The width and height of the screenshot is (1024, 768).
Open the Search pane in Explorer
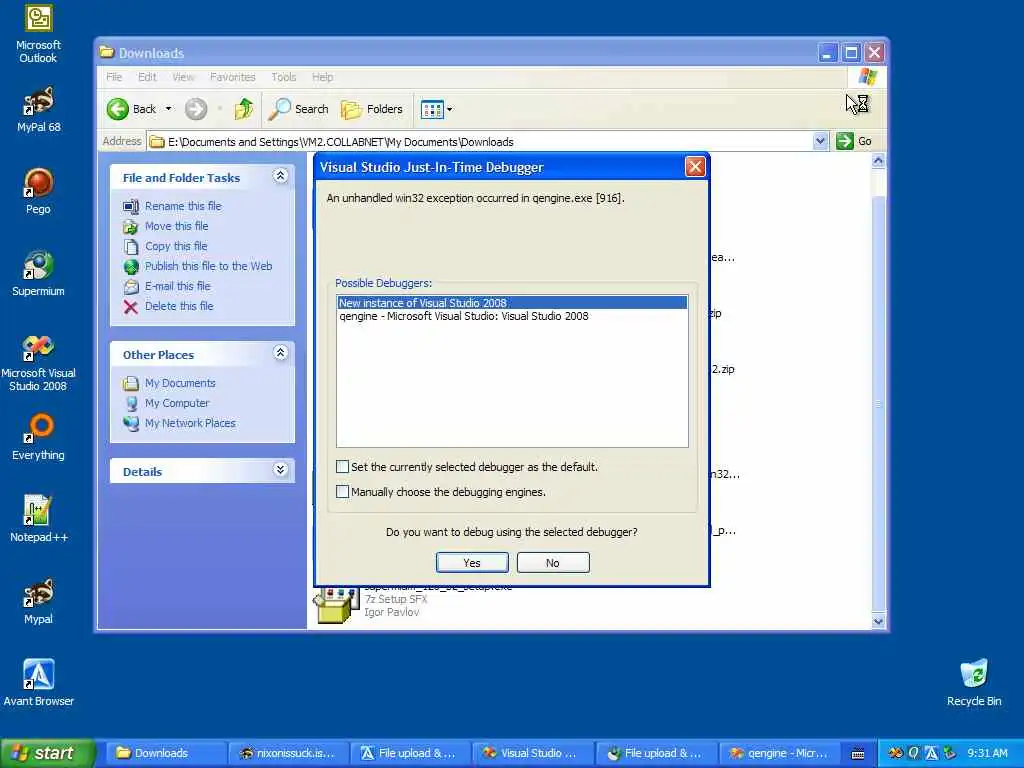(298, 109)
